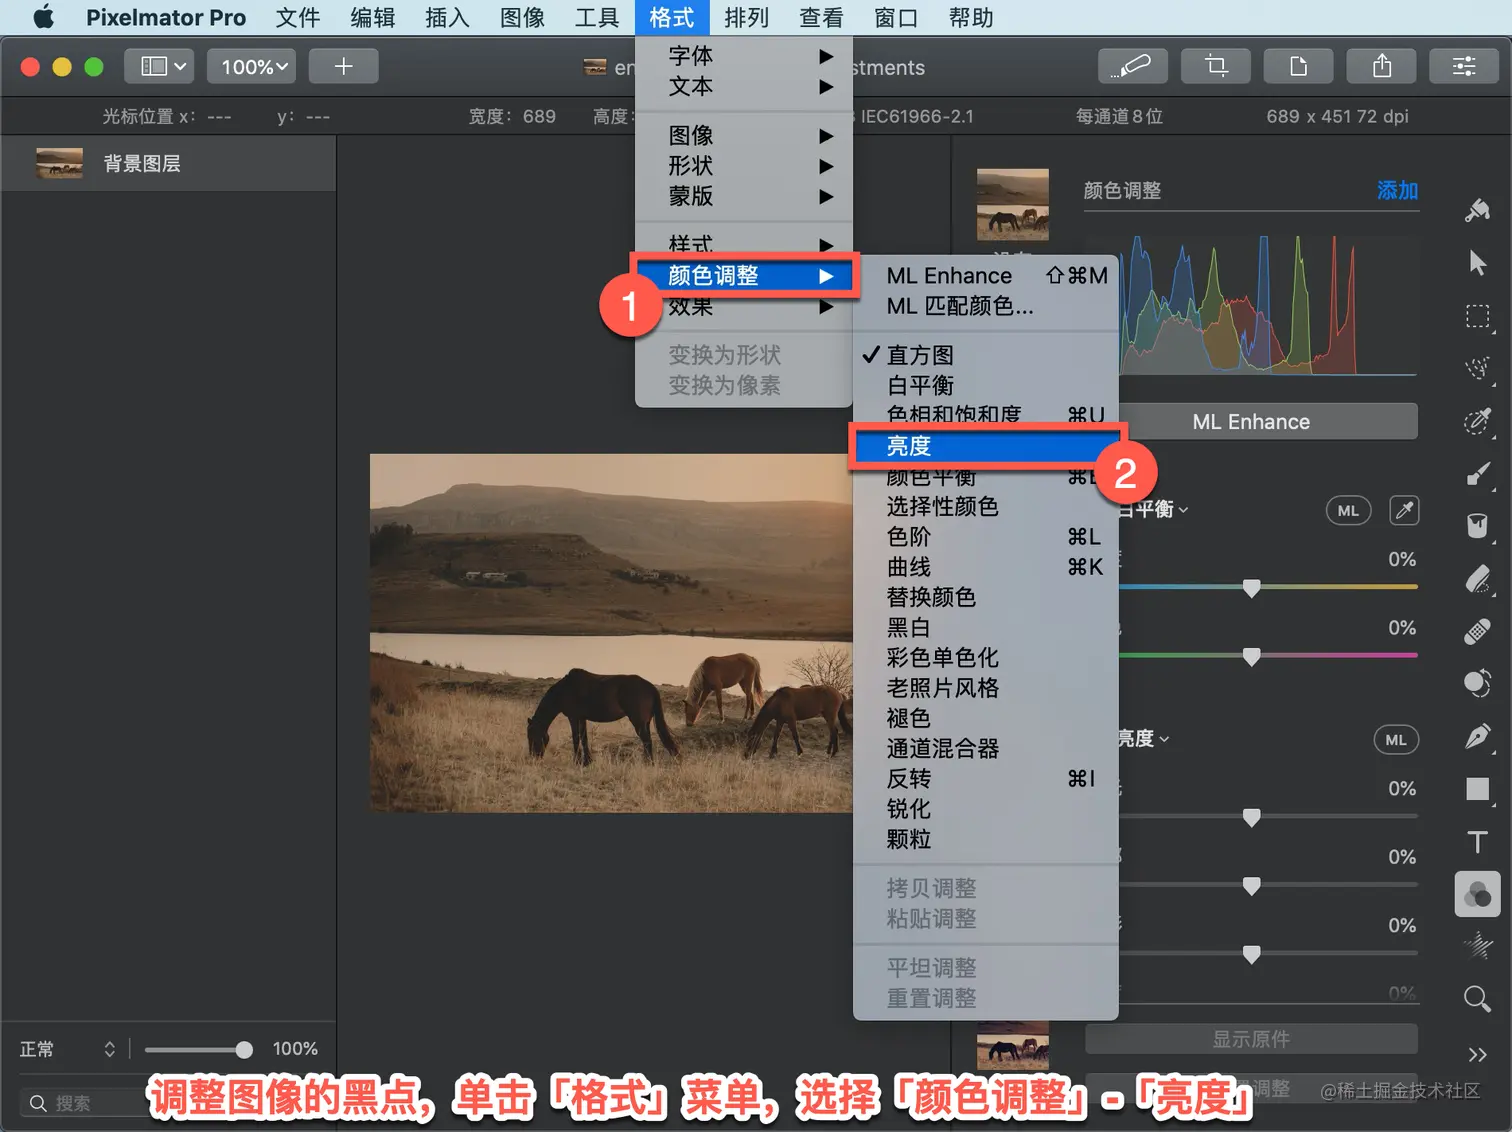Choose 颗粒 menu item
Screen dimensions: 1512x1132
985,839
